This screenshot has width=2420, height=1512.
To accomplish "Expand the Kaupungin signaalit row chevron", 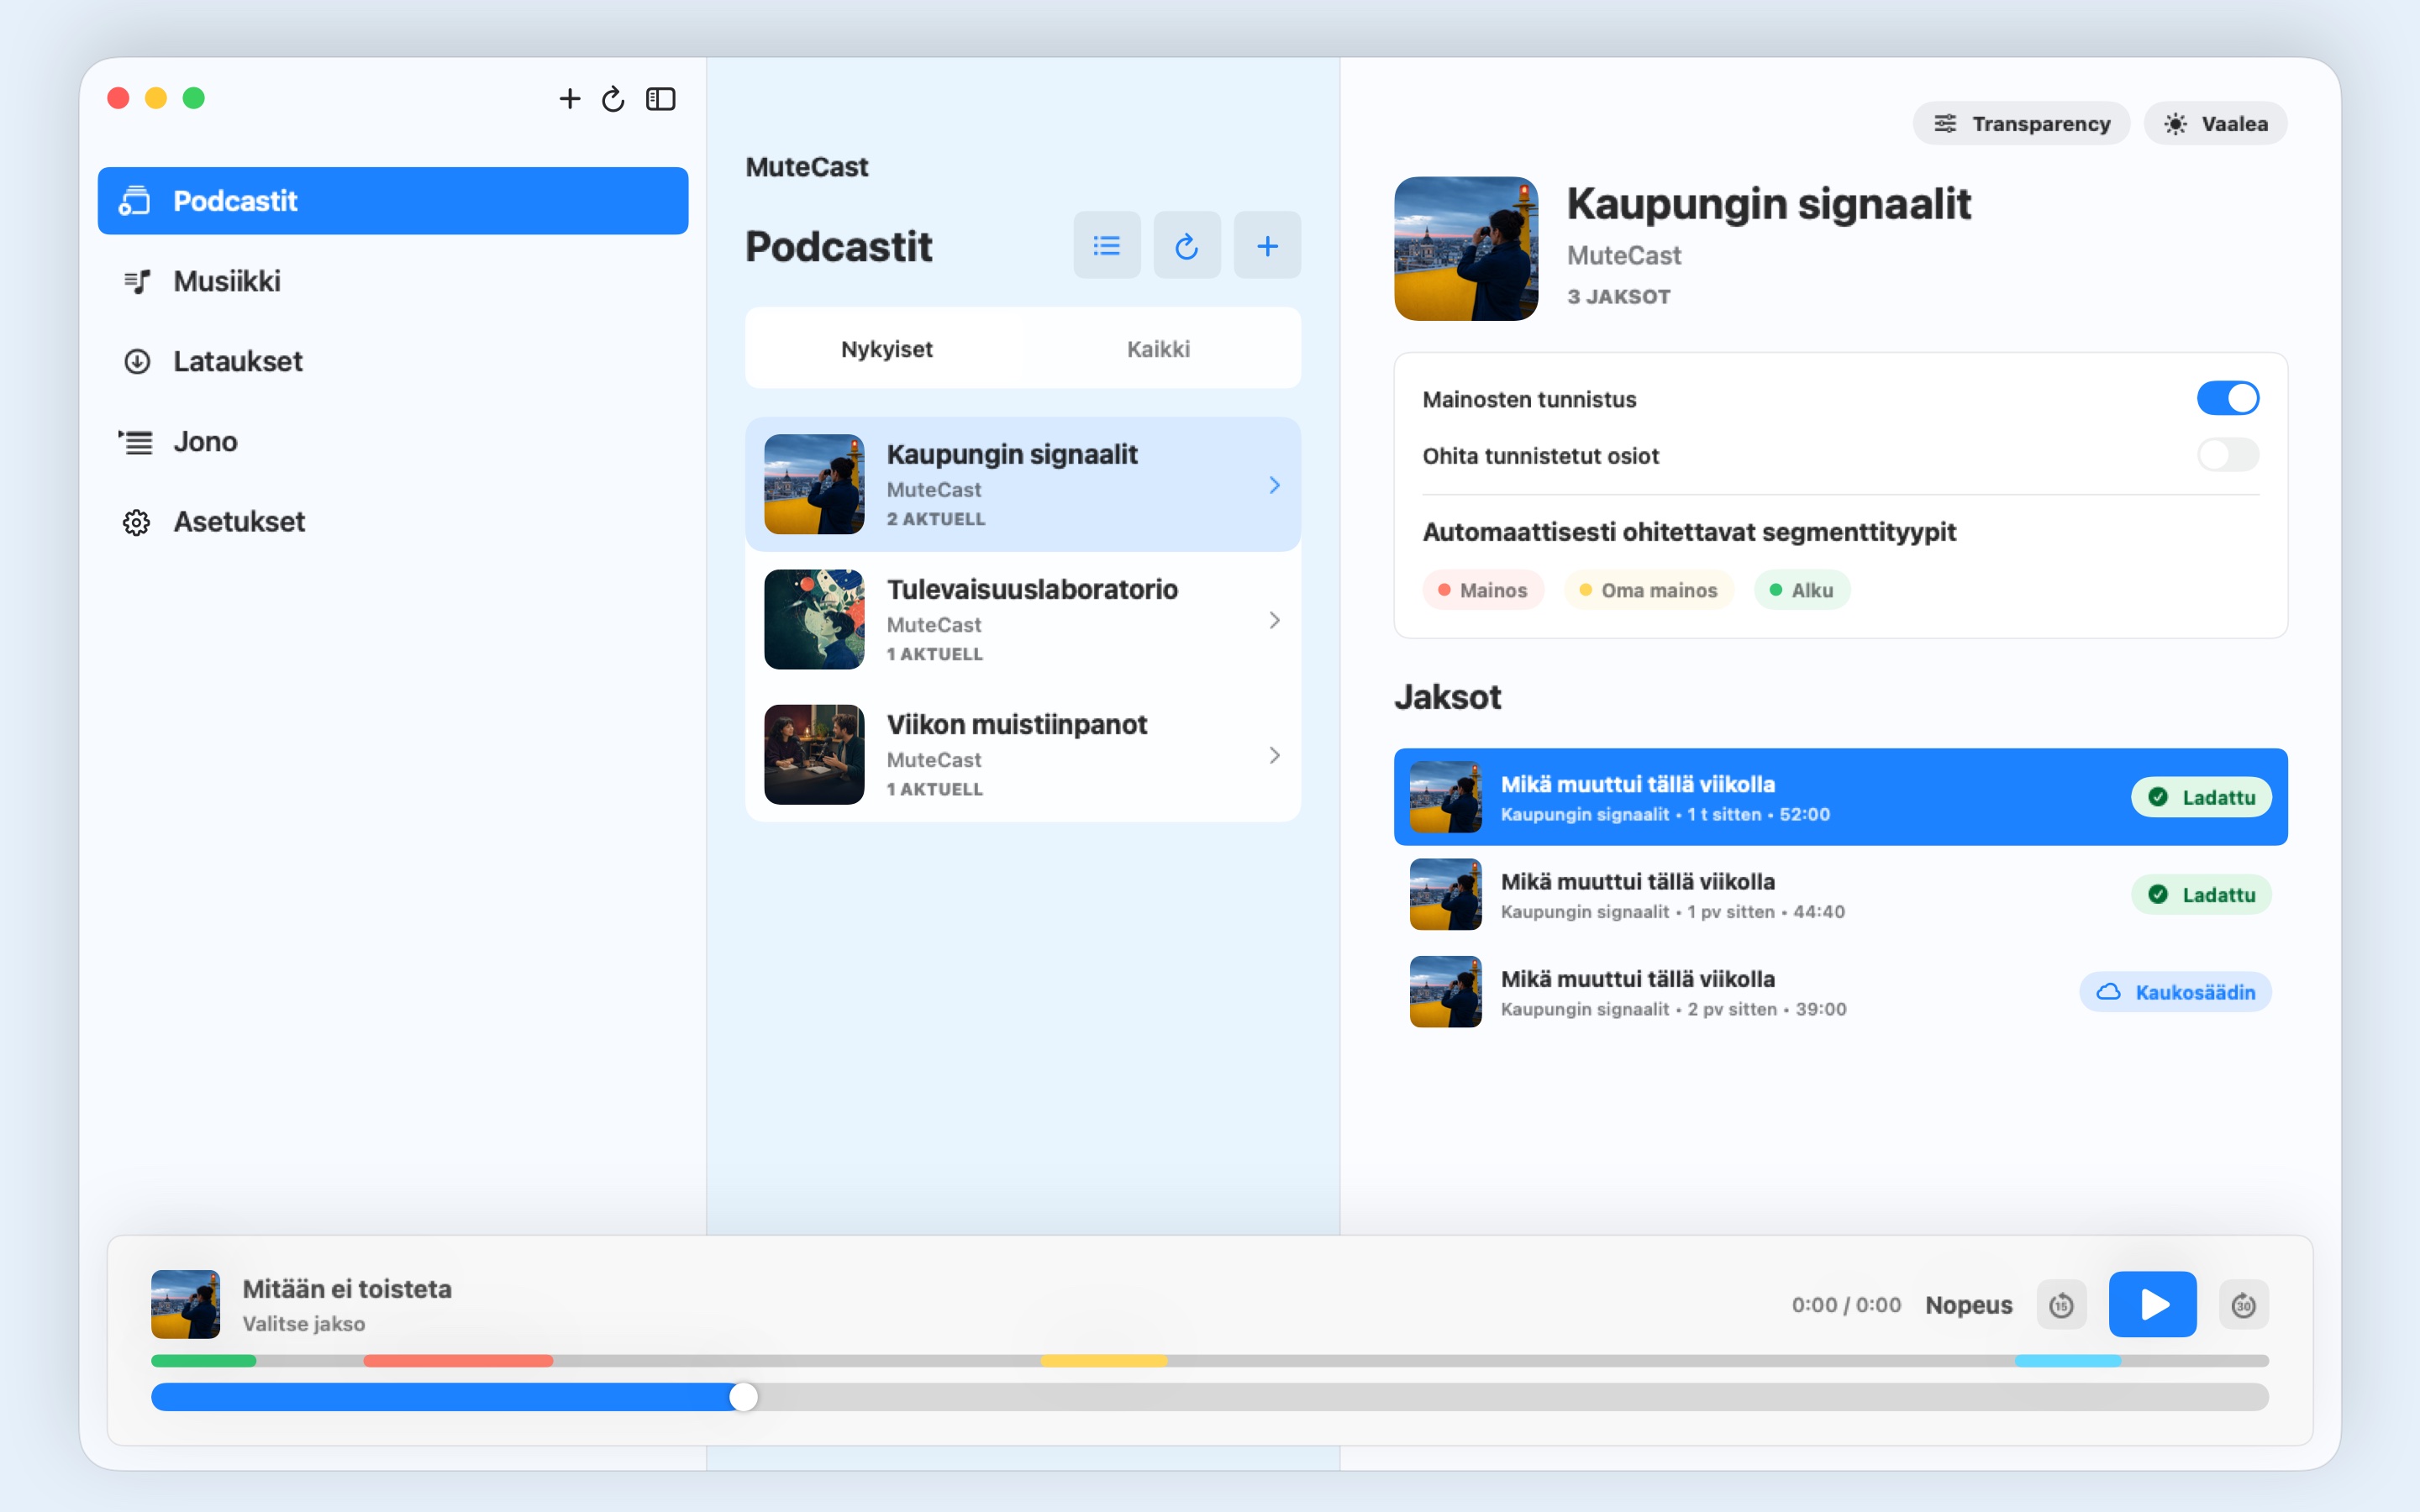I will tap(1274, 485).
